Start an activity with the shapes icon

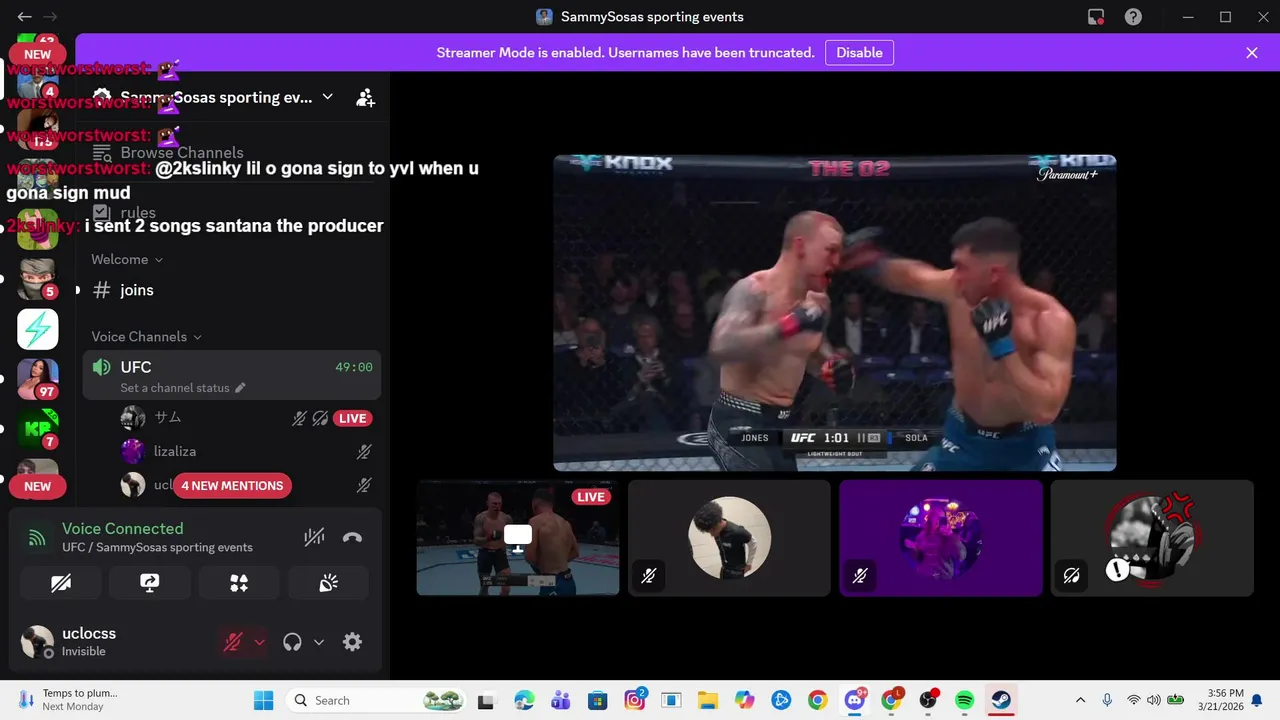click(239, 583)
